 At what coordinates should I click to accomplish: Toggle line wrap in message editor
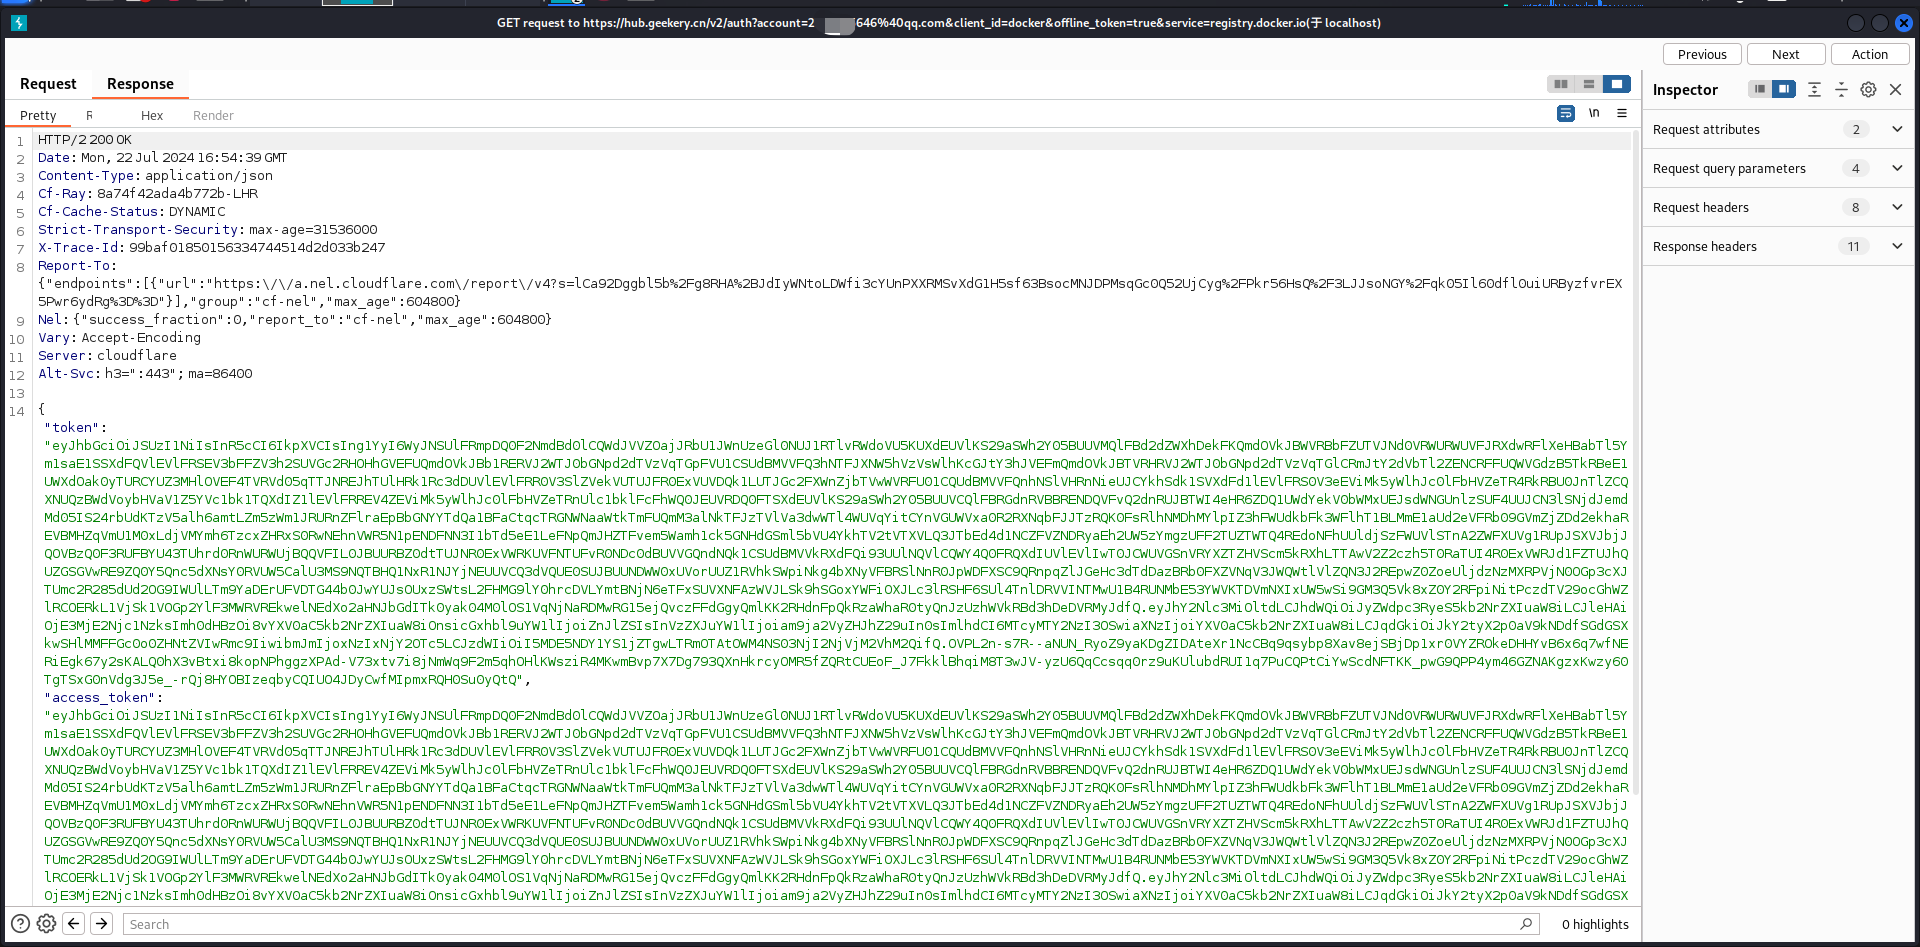click(x=1566, y=113)
